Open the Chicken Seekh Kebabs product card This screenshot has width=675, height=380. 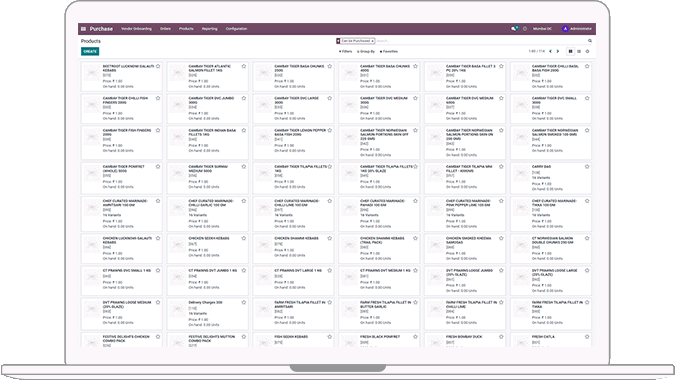click(x=207, y=248)
